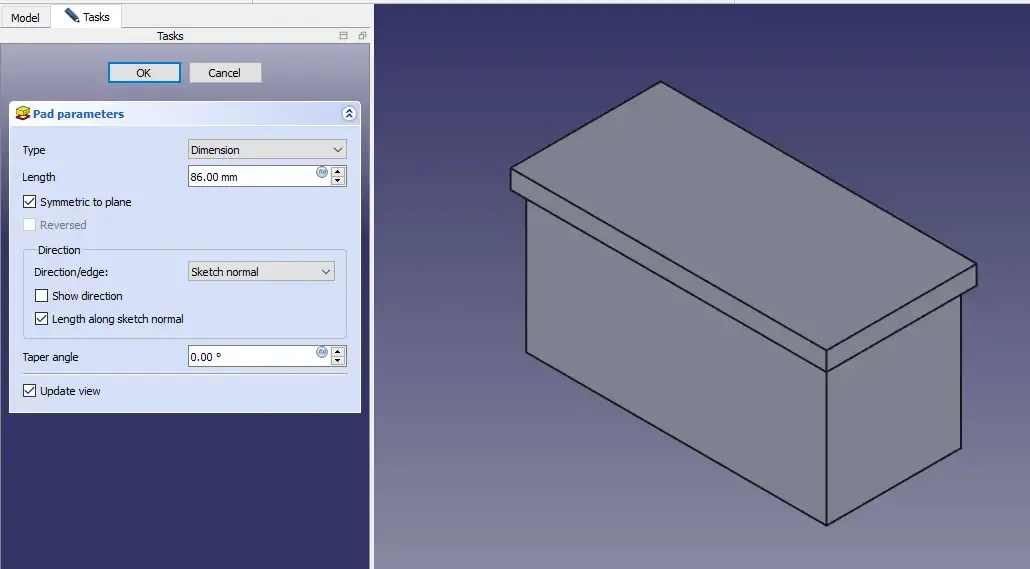
Task: Click the Pad parameters pad icon
Action: (x=23, y=113)
